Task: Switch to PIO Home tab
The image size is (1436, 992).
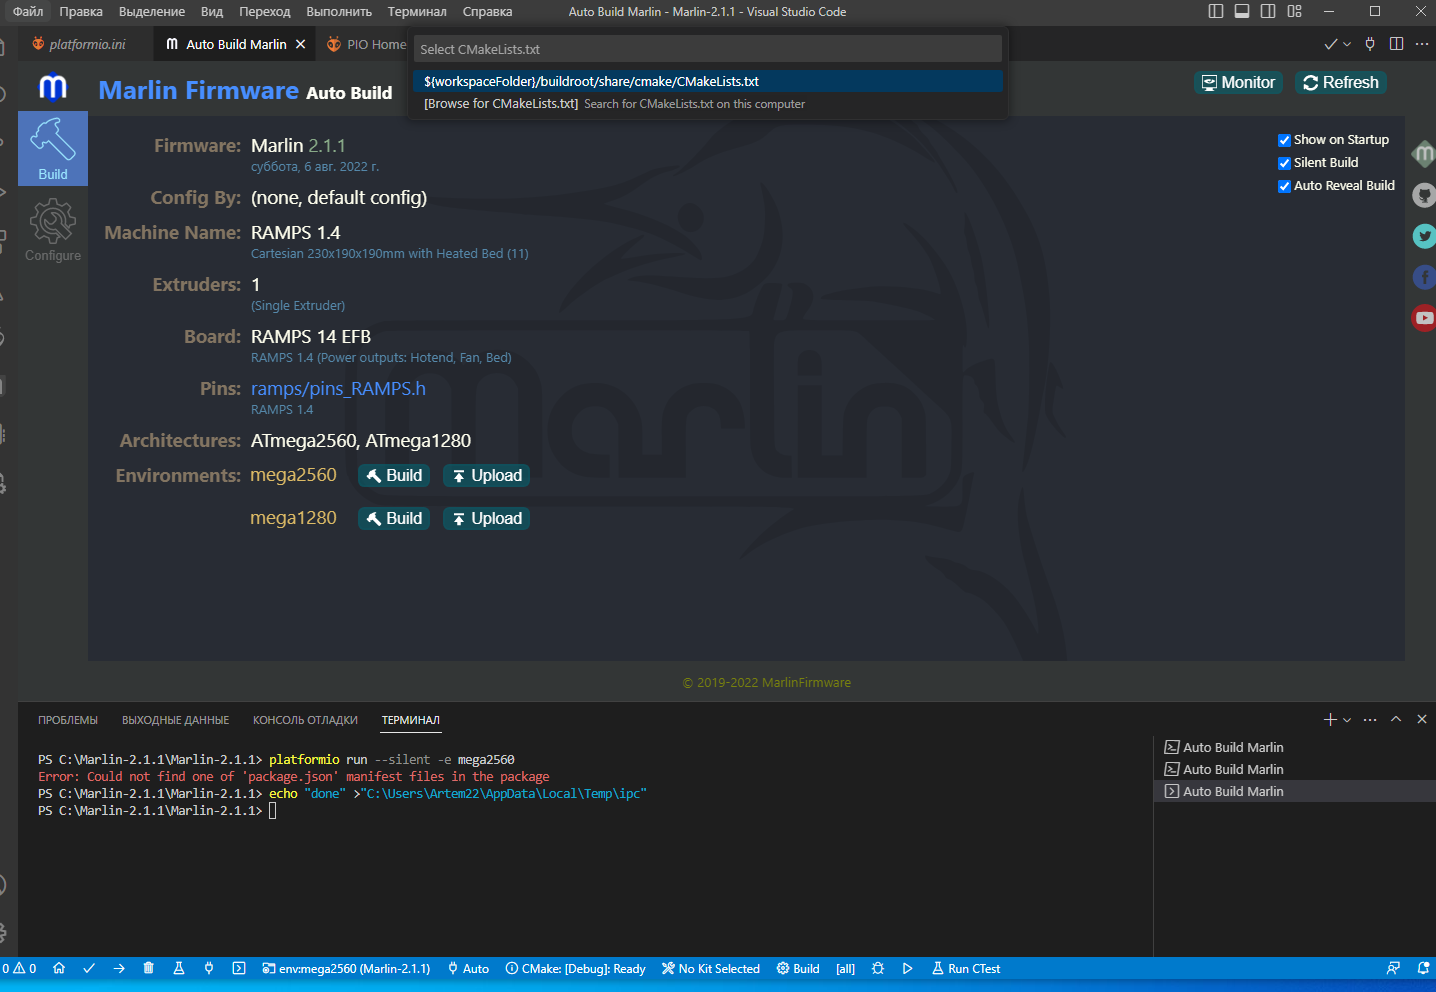Action: click(366, 44)
